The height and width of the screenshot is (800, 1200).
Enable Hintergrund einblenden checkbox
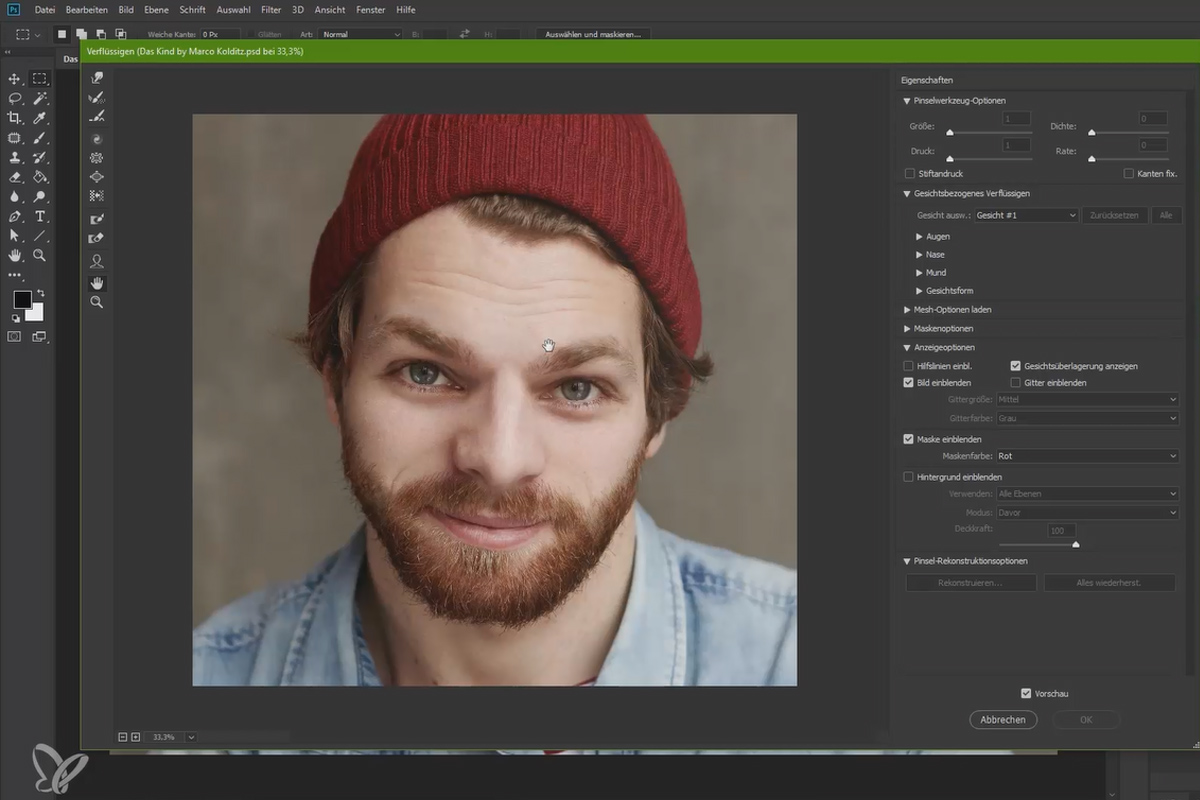(x=908, y=477)
